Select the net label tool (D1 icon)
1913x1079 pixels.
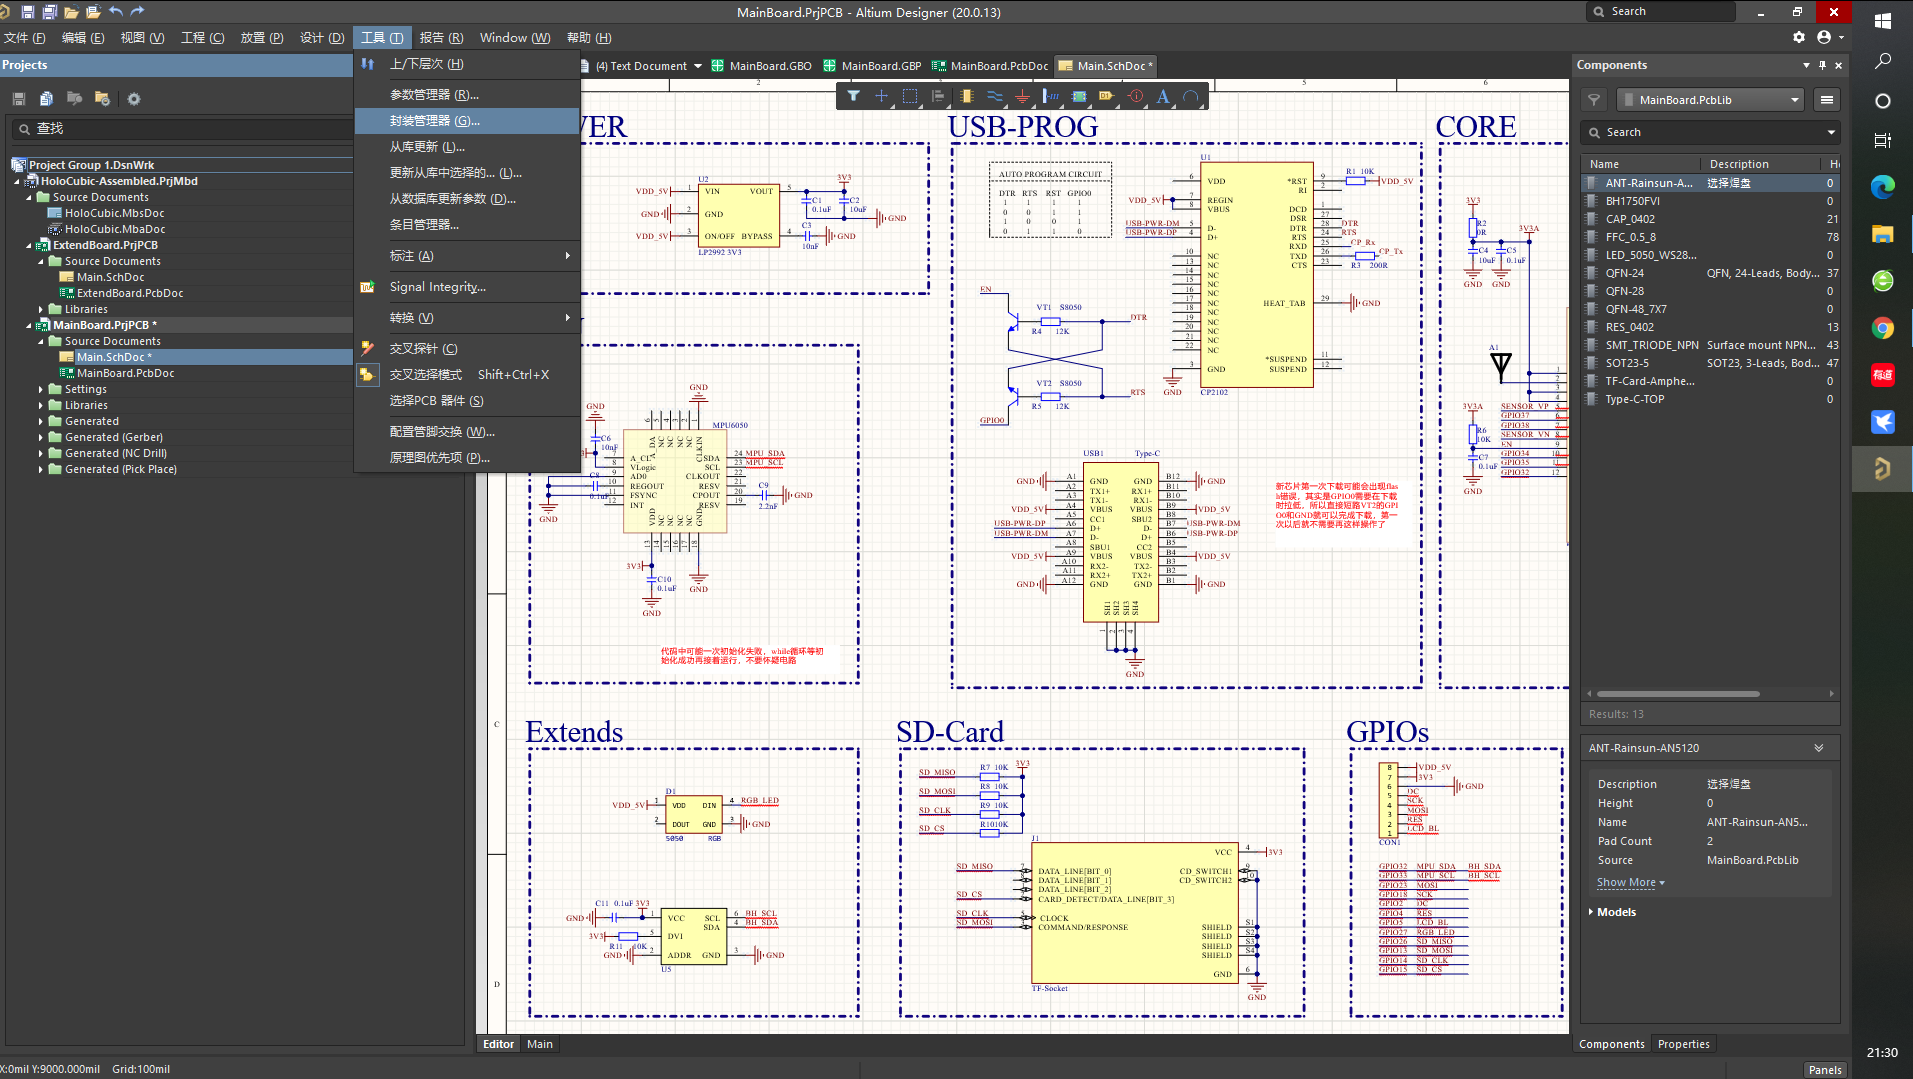click(x=1107, y=96)
